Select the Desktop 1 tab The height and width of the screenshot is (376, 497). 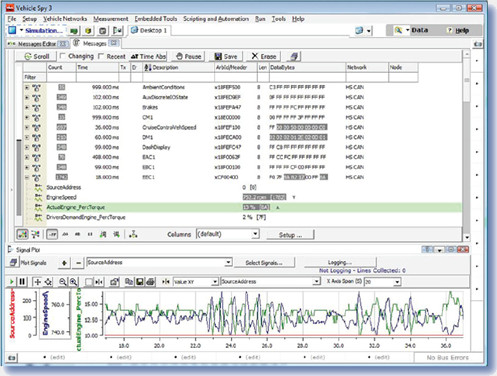coord(149,30)
